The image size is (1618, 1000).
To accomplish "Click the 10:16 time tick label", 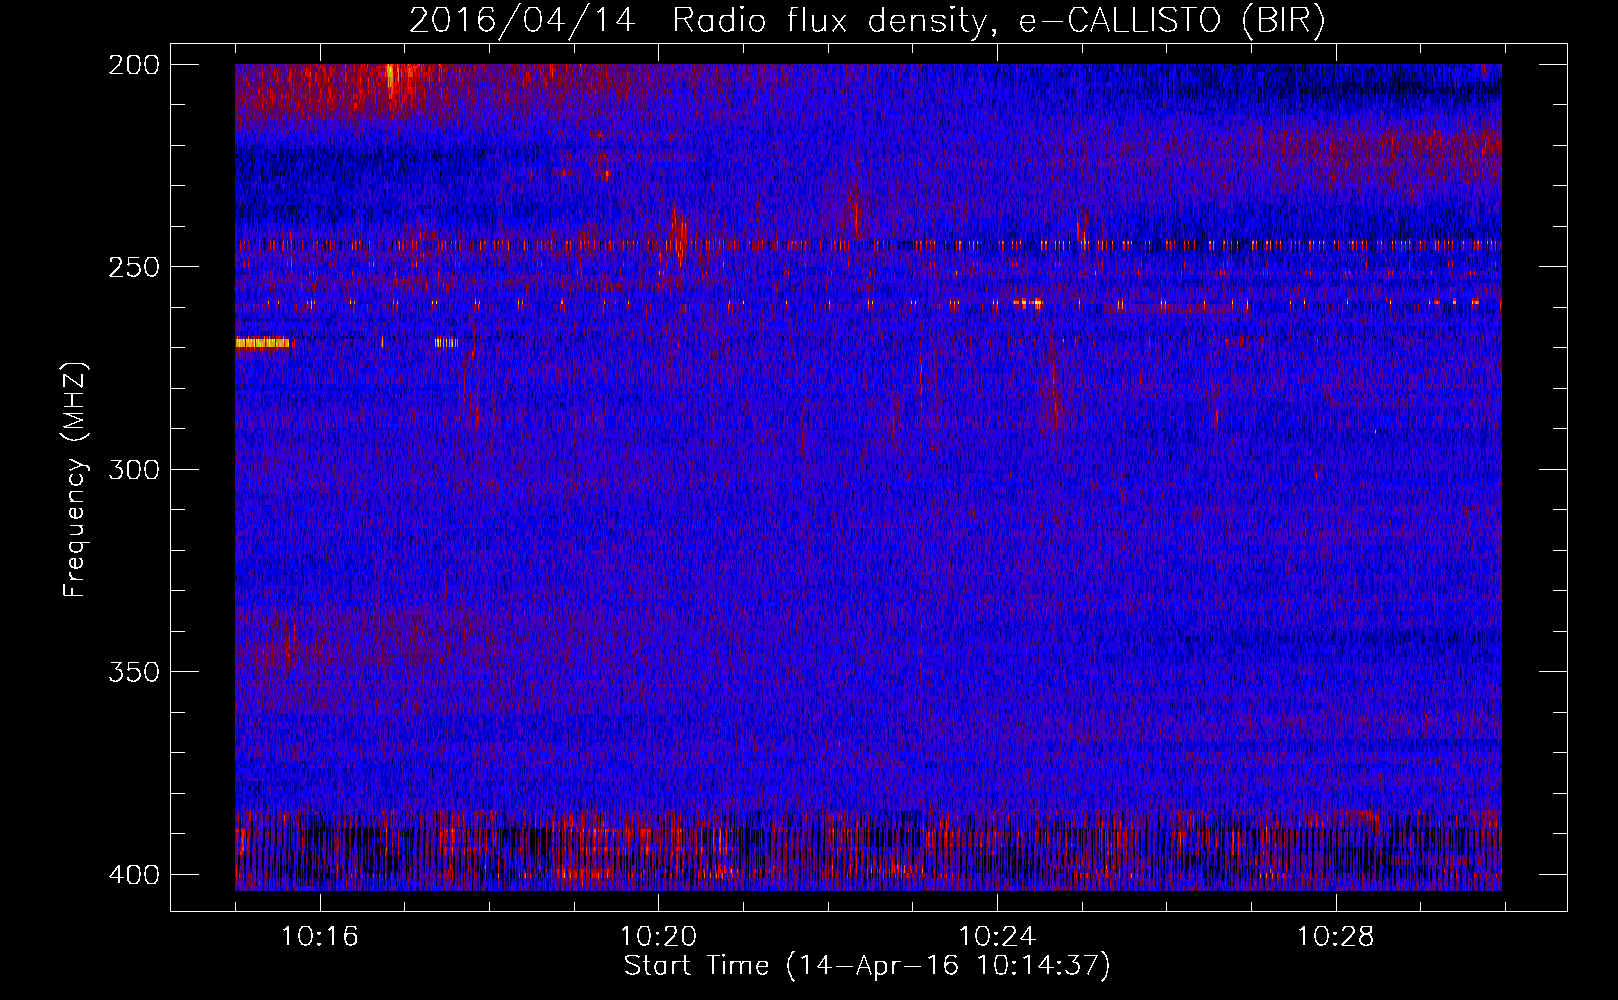I will pyautogui.click(x=320, y=936).
